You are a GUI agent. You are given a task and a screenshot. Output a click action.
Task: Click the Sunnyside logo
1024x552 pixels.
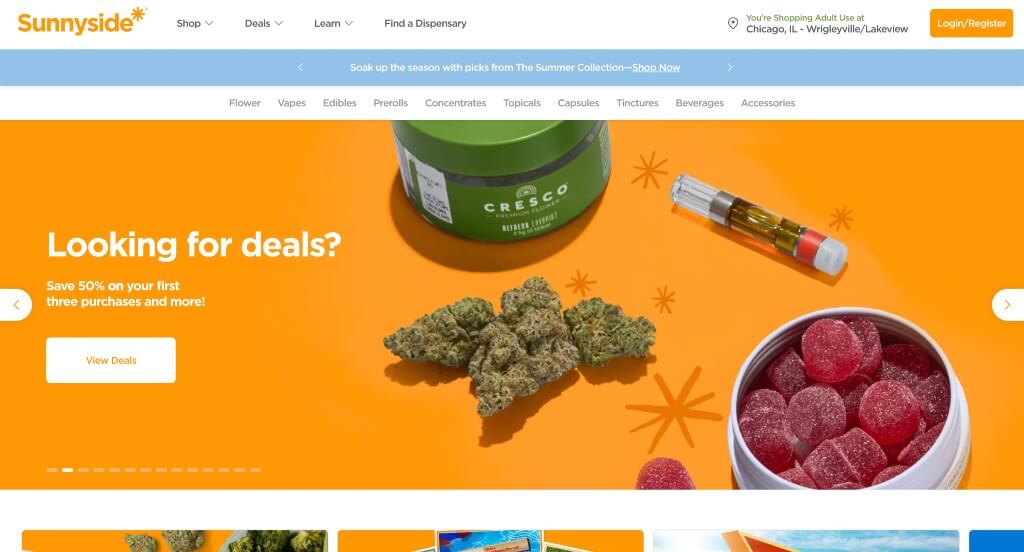82,22
